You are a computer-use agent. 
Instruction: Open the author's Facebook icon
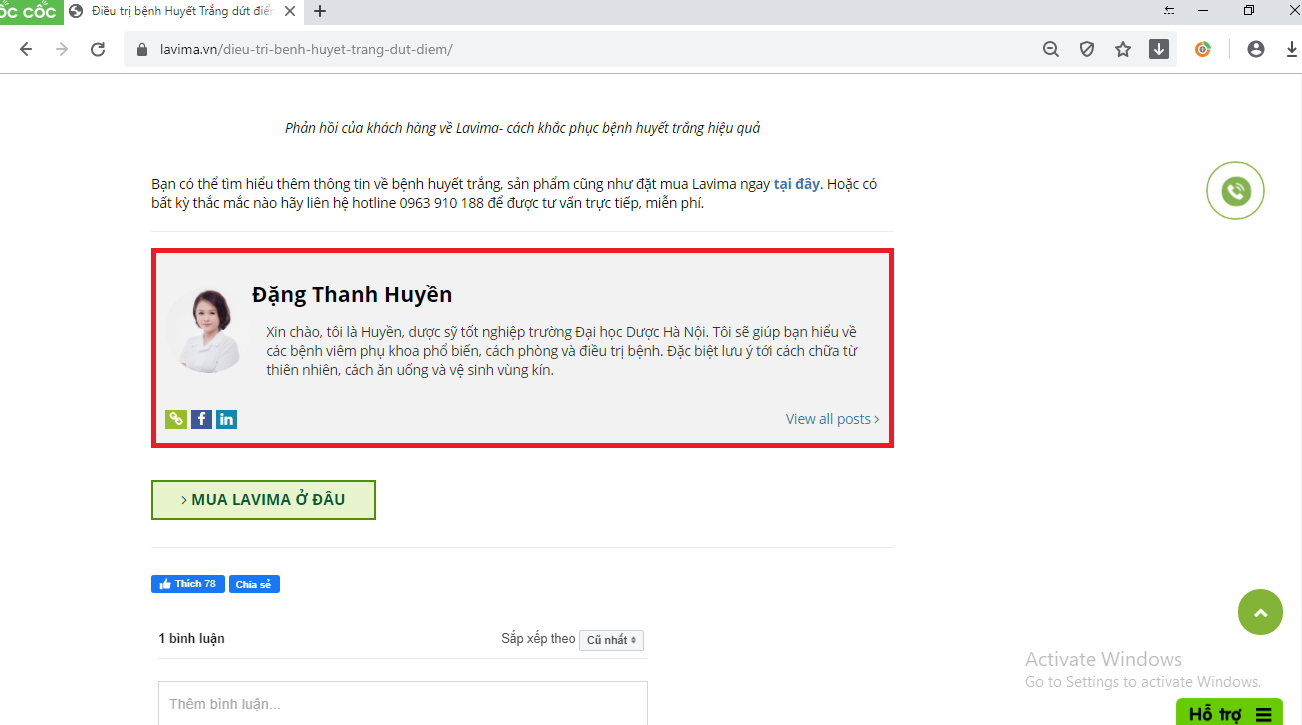(201, 419)
